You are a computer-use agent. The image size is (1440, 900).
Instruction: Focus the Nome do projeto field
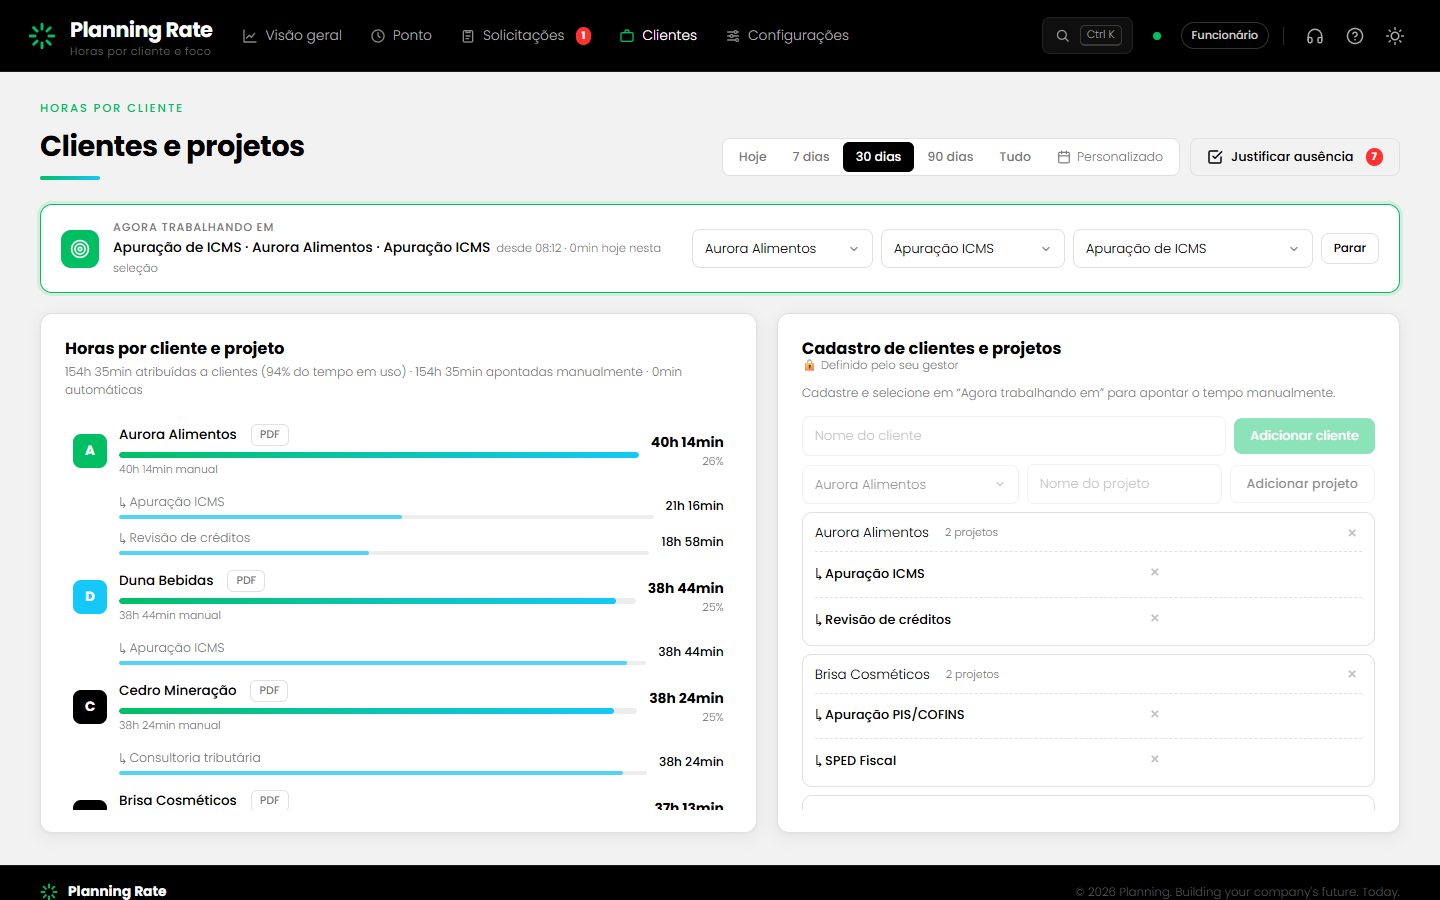pos(1124,484)
